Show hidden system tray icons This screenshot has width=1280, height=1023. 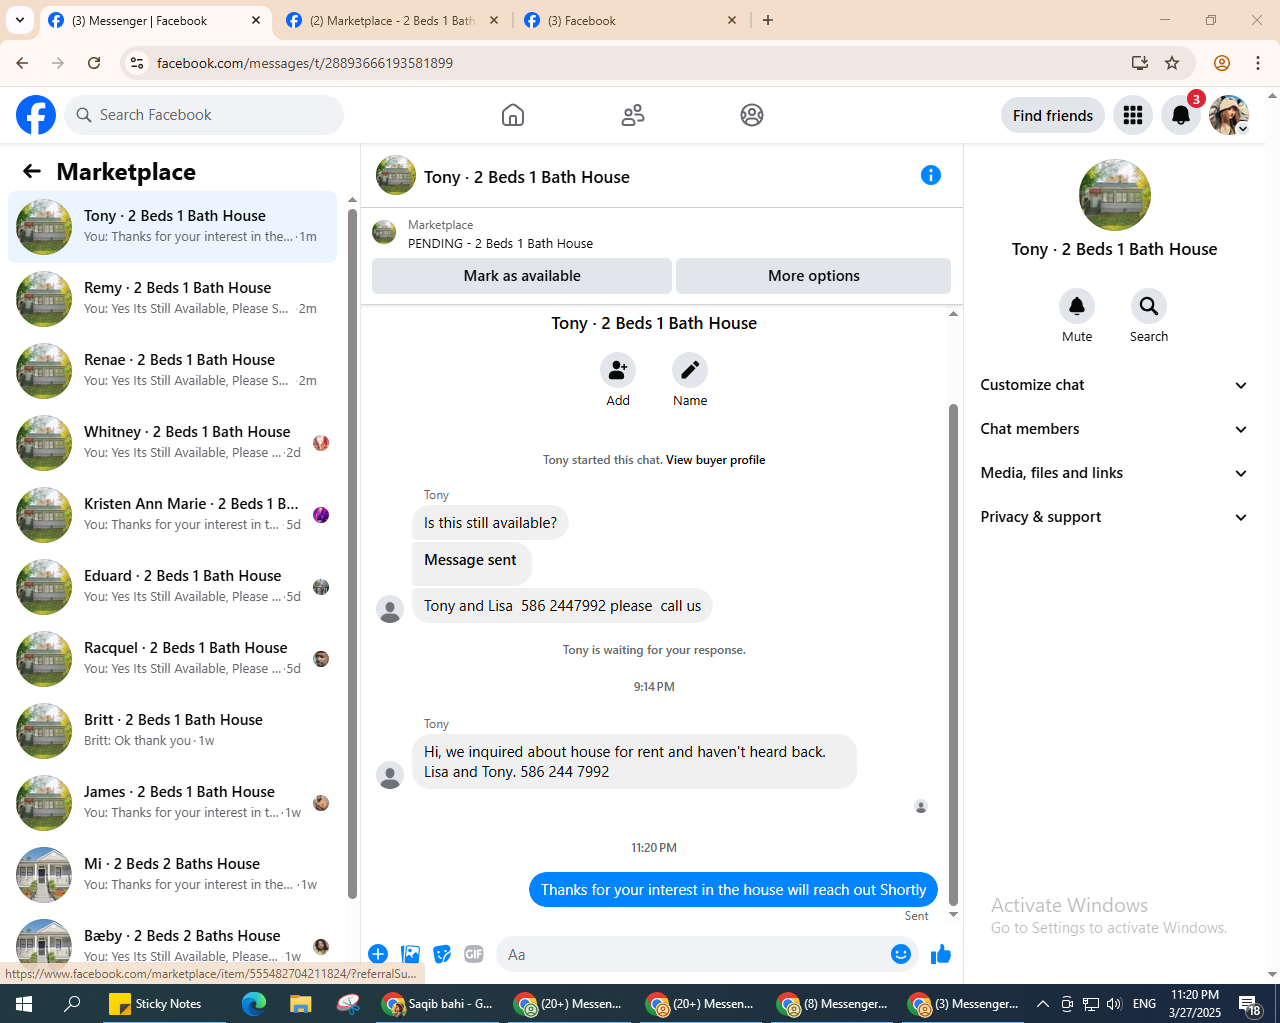tap(1042, 1004)
